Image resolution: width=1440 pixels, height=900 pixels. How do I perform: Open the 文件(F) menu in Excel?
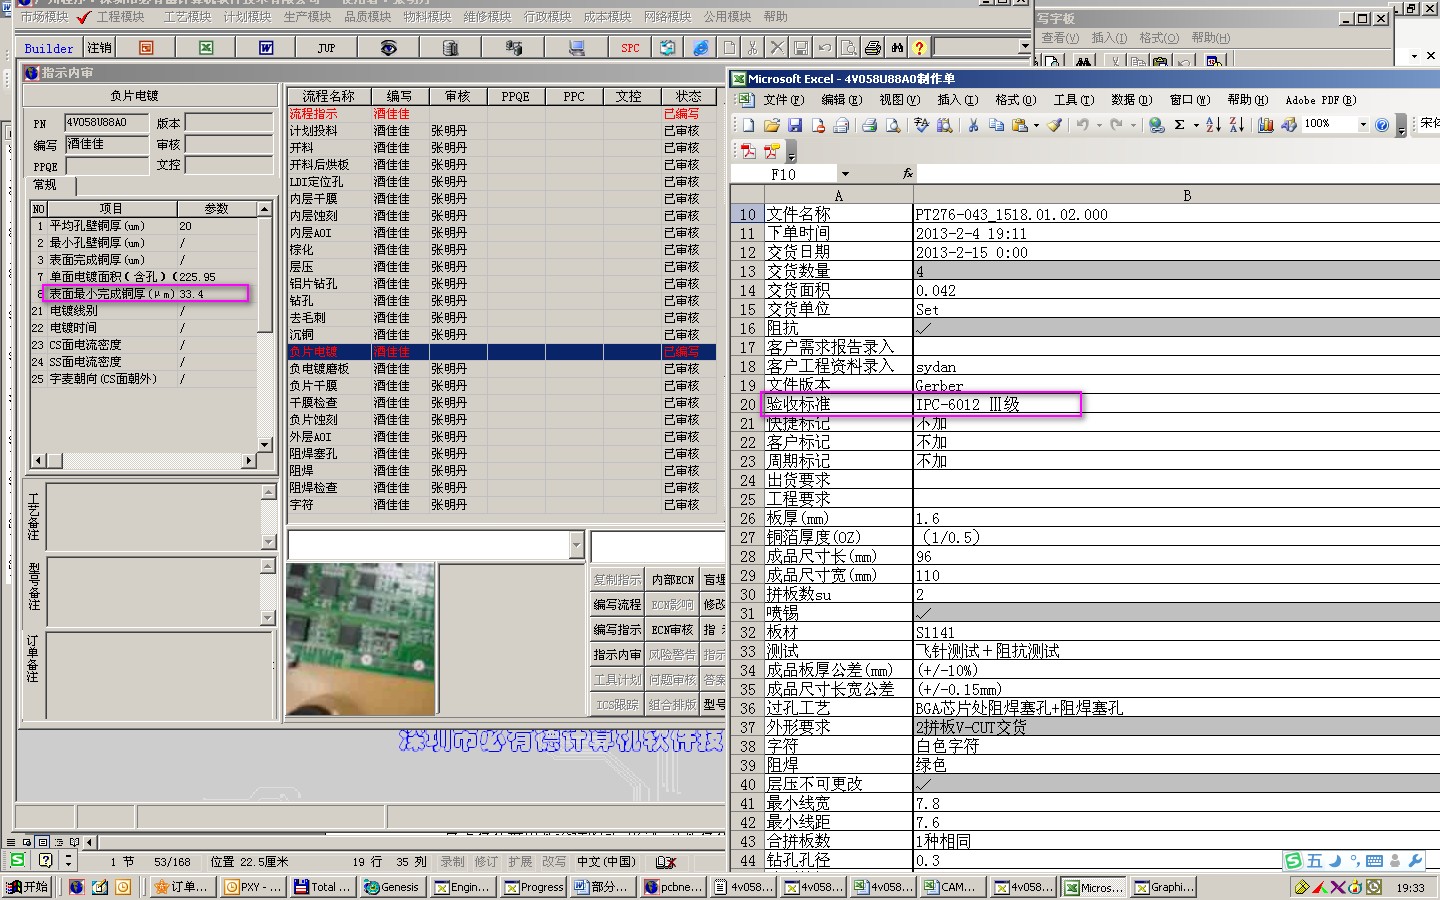783,100
